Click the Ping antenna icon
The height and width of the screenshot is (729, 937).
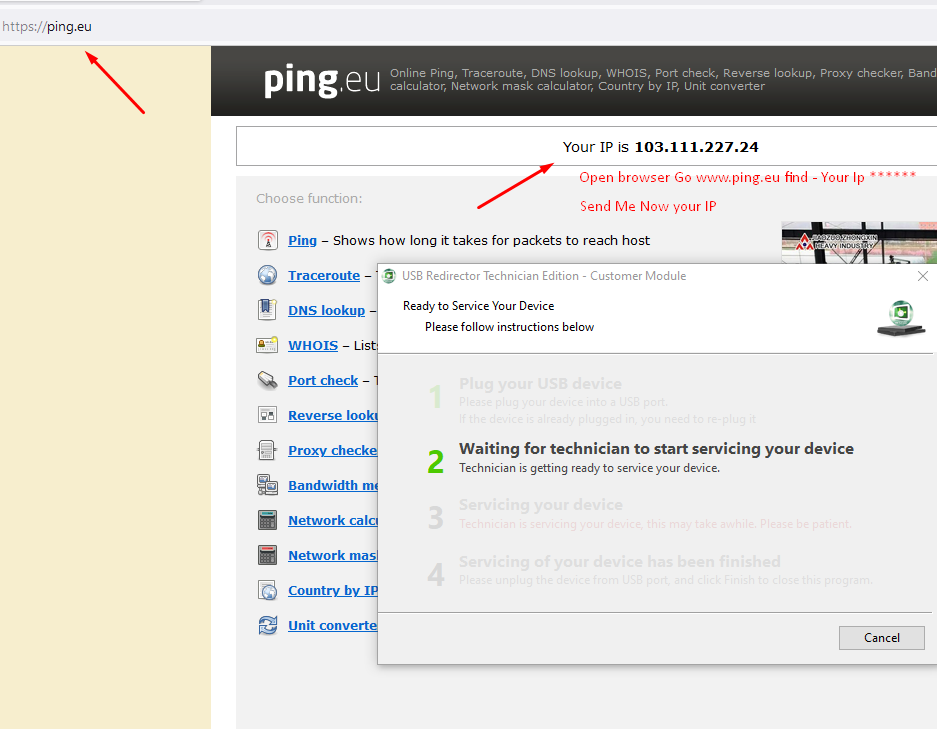(267, 240)
